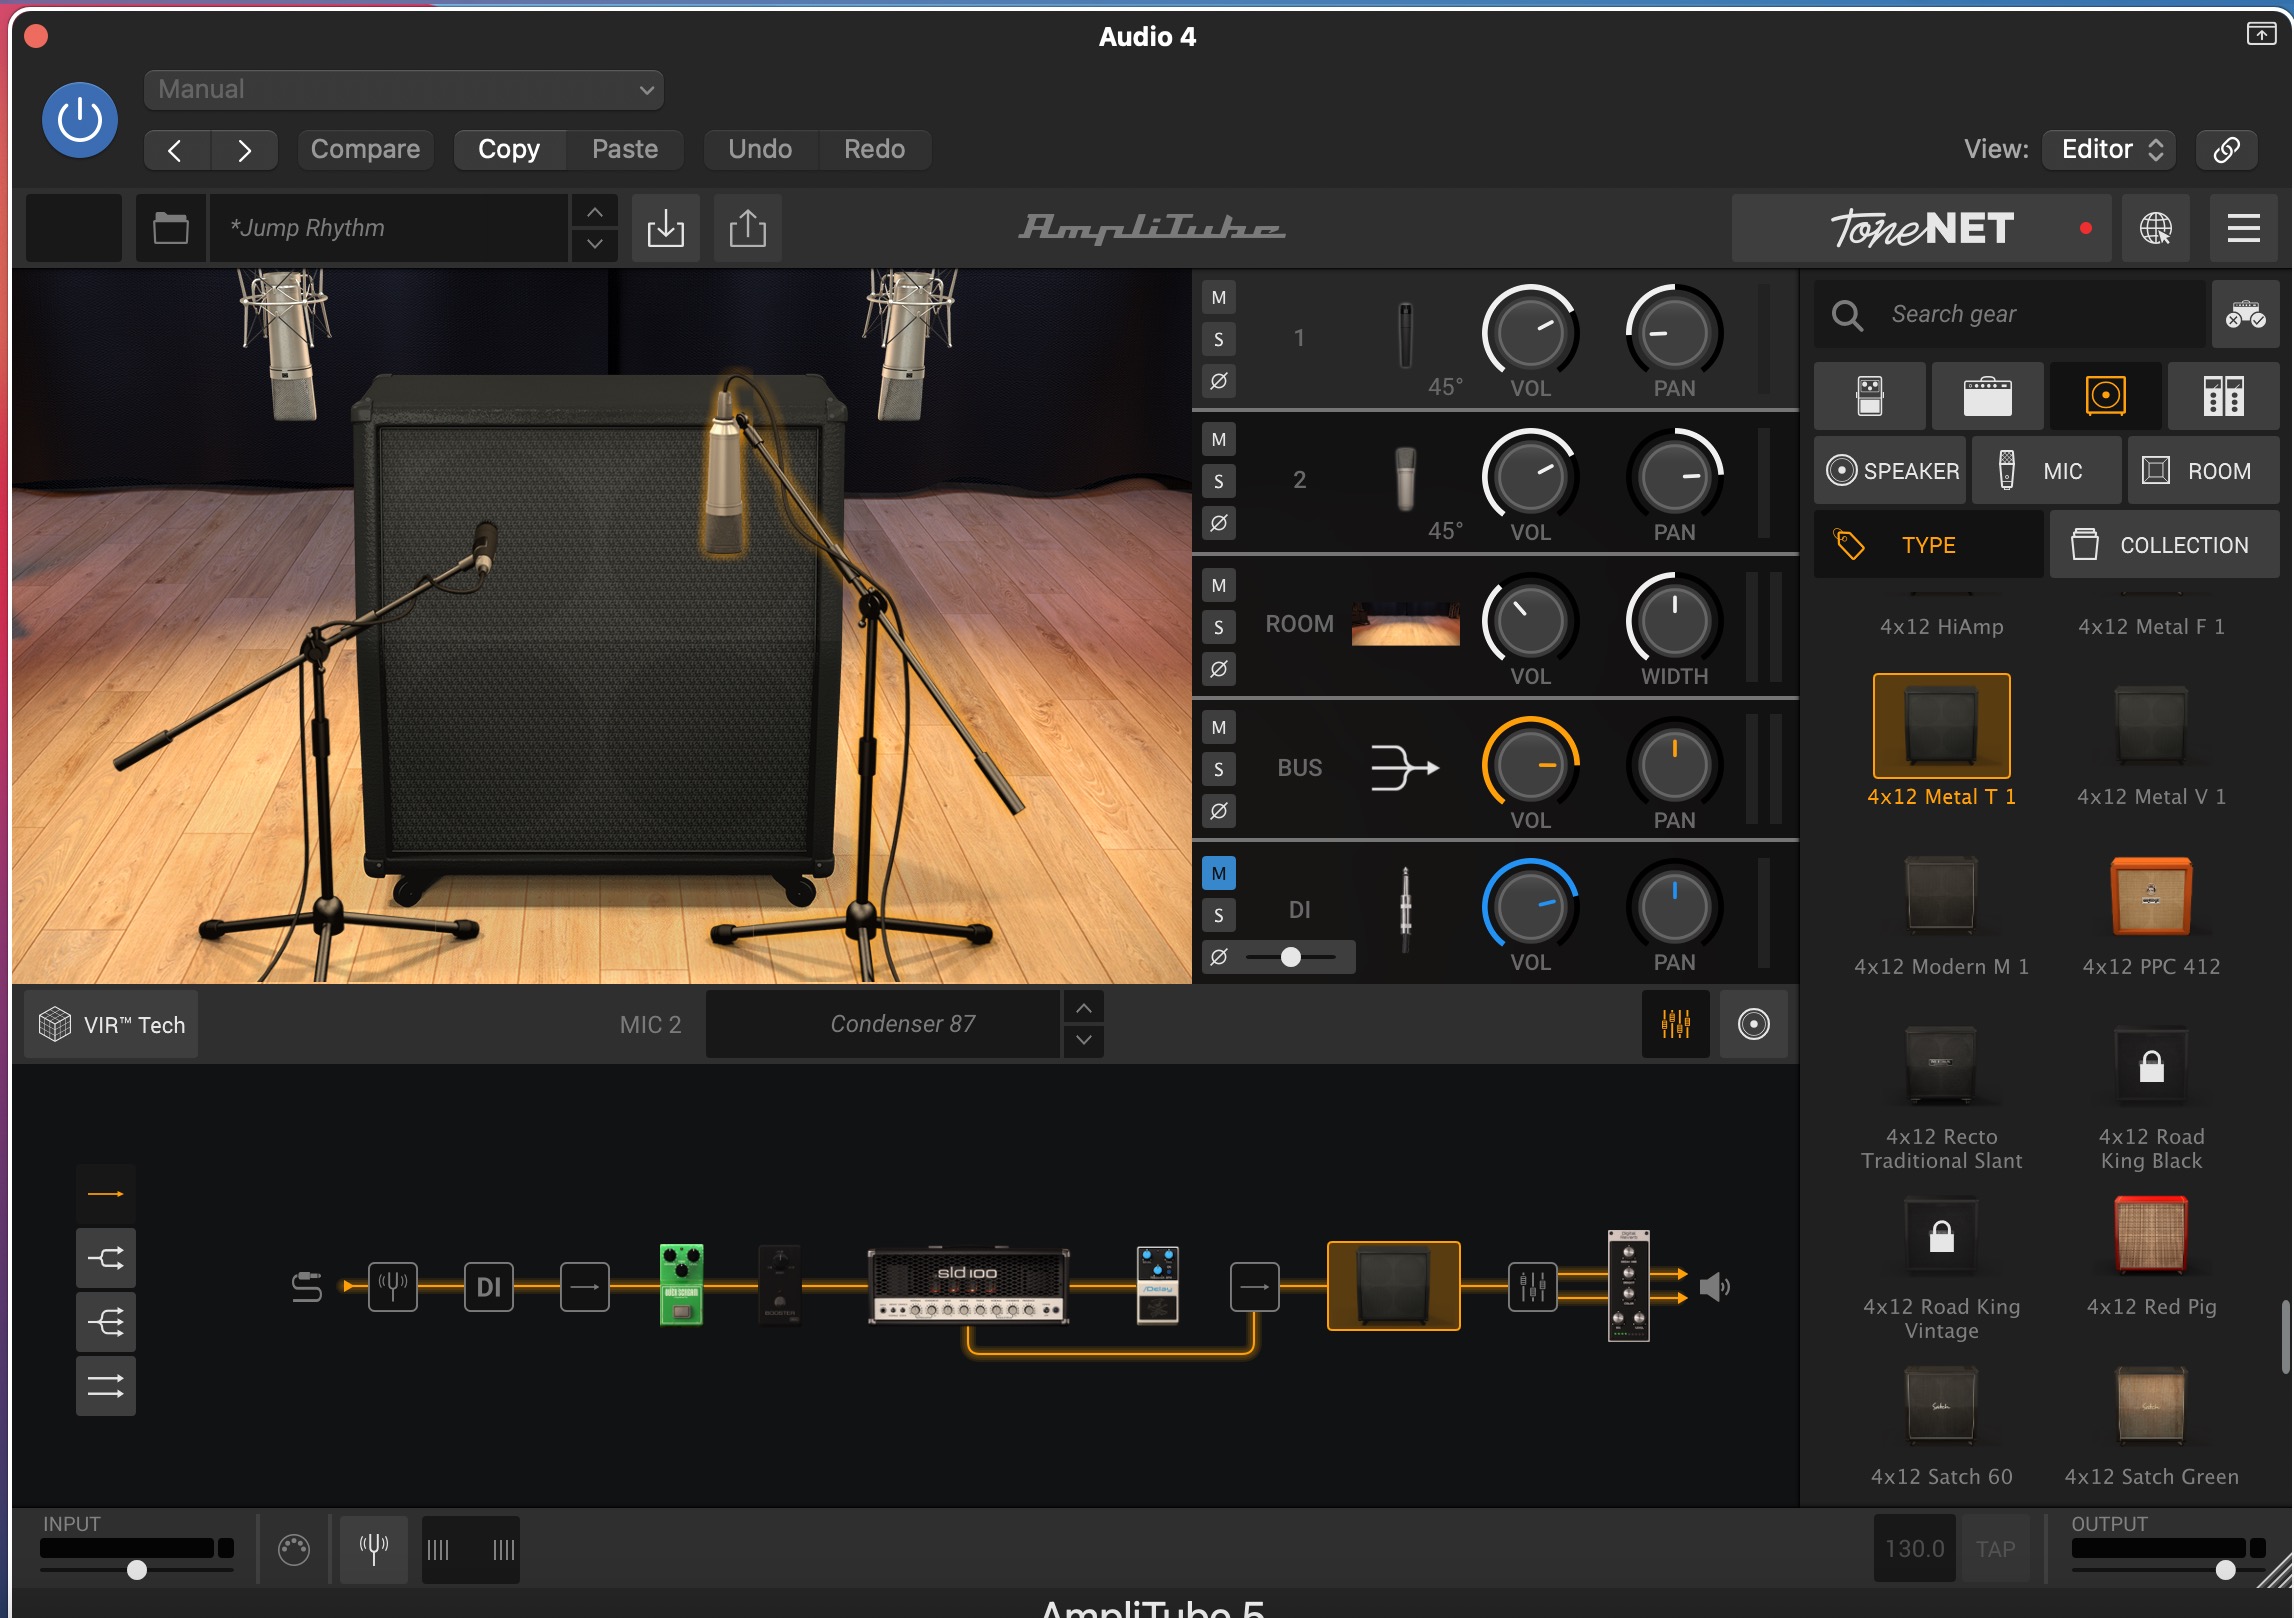The width and height of the screenshot is (2294, 1618).
Task: Open the Custom Shop car icon
Action: [x=2246, y=315]
